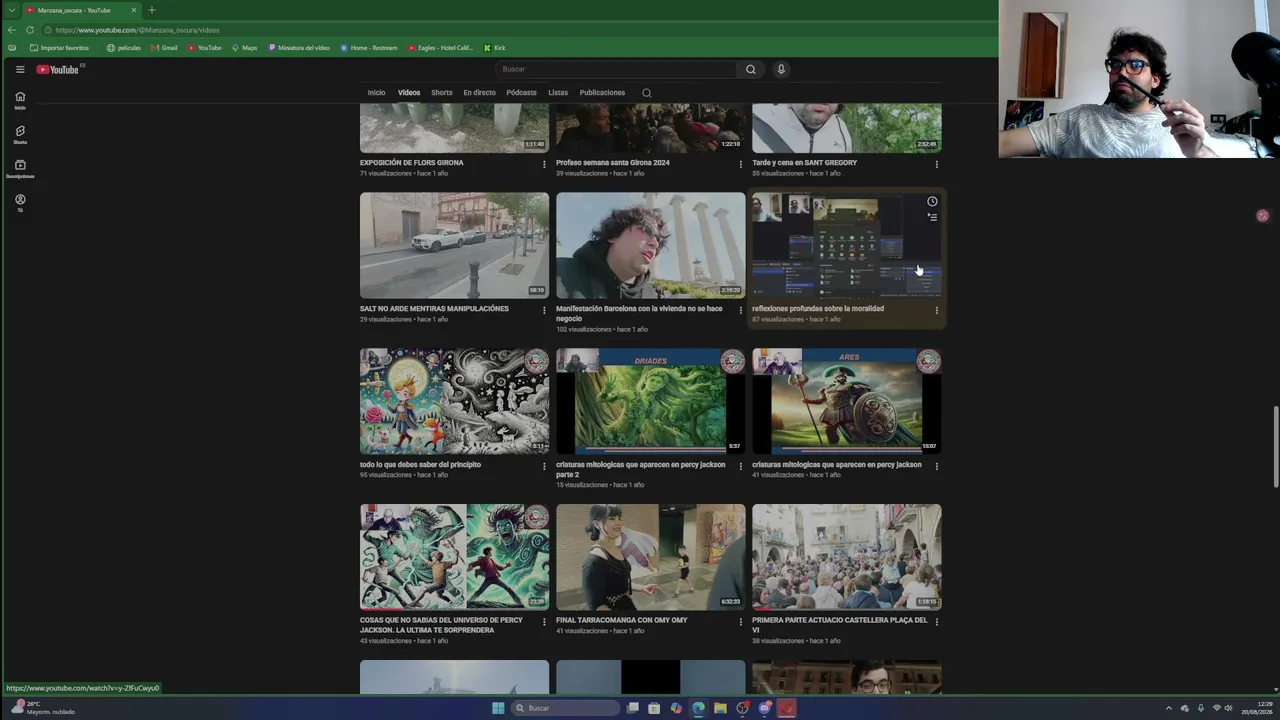The width and height of the screenshot is (1280, 720).
Task: Open options menu for 'Manifestación Barcelona' video
Action: tap(740, 310)
